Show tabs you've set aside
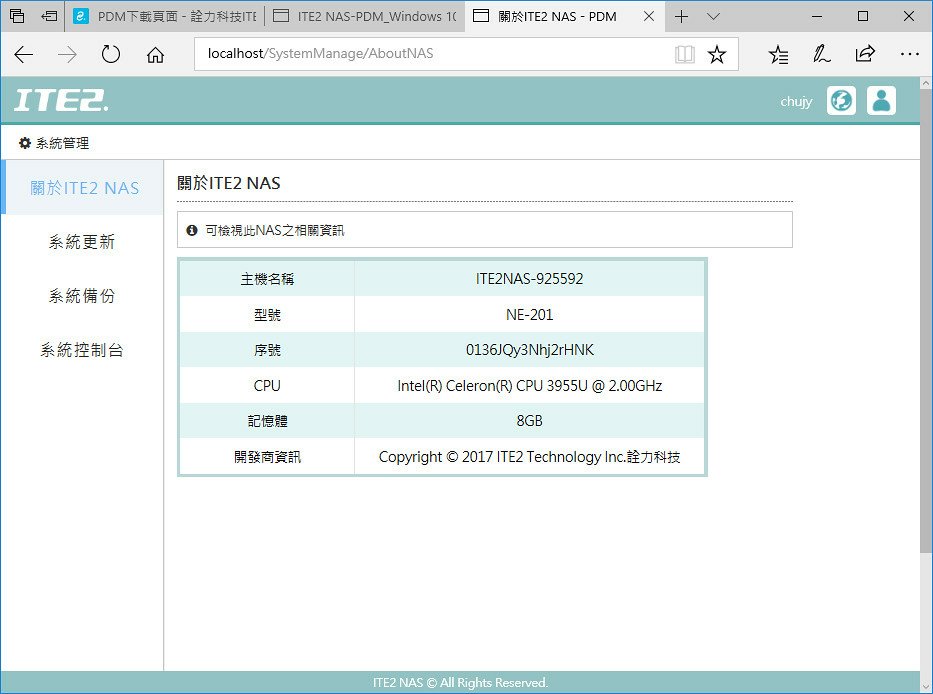933x694 pixels. (17, 16)
